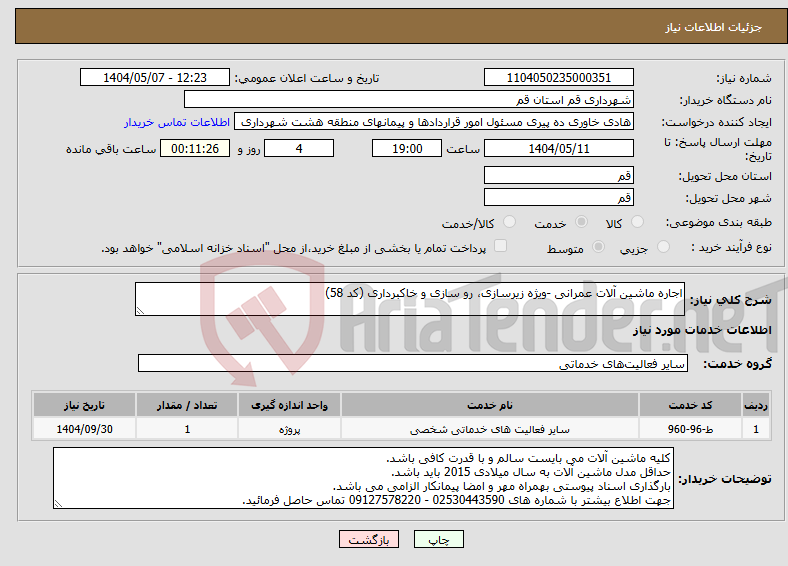The width and height of the screenshot is (788, 566).
Task: Click the days remaining field showing 4
Action: 299,148
